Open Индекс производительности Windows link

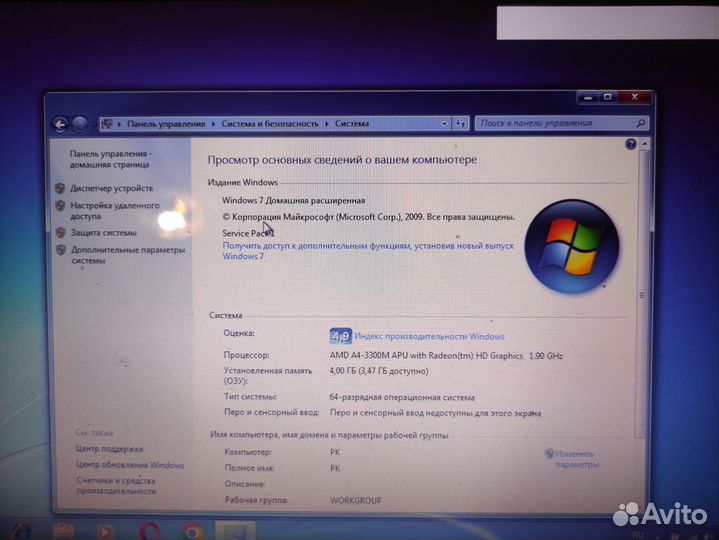coord(429,336)
